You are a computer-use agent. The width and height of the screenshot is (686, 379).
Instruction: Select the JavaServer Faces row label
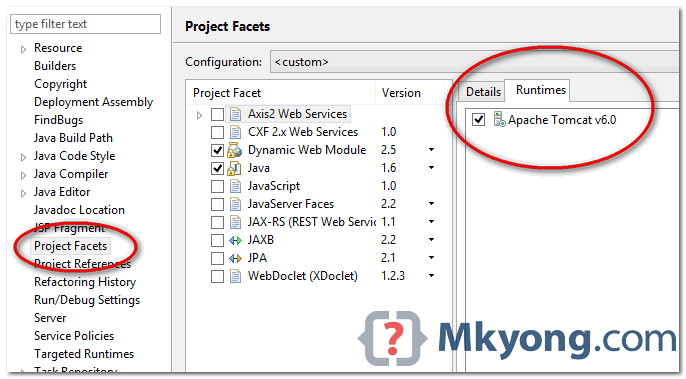(290, 204)
